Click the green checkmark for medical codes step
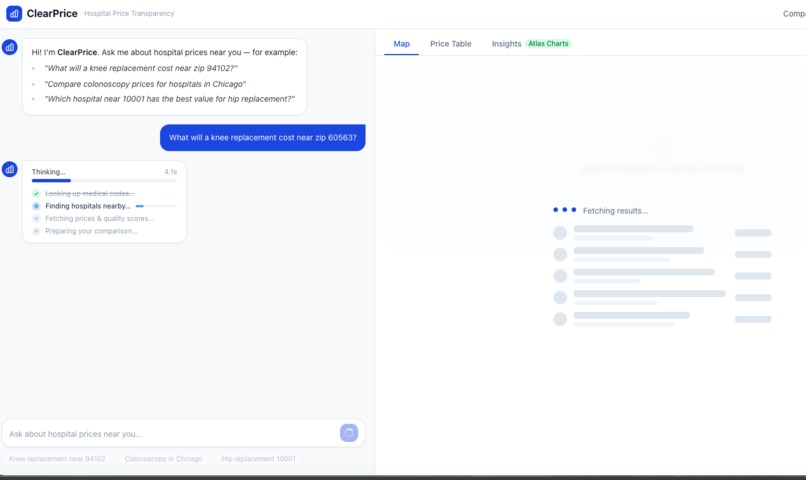 click(x=36, y=193)
